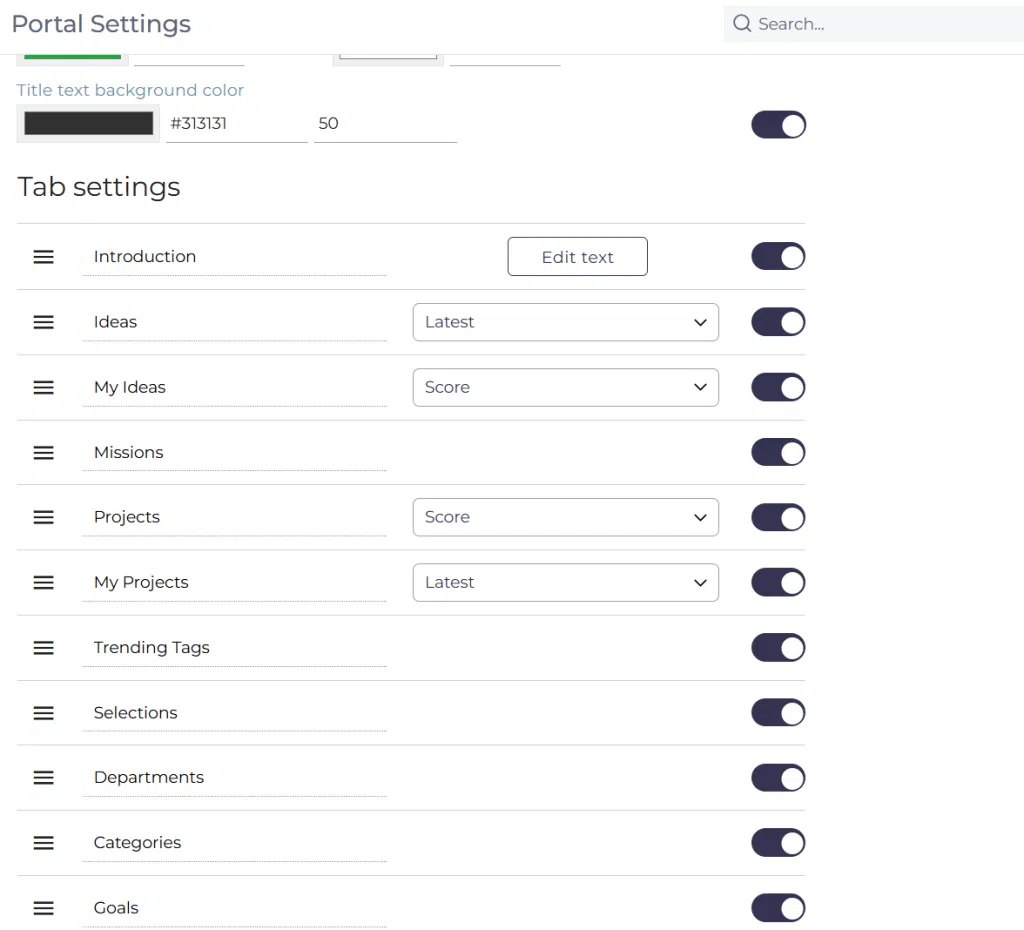This screenshot has height=930, width=1024.
Task: Click the Missions tab name field
Action: (234, 453)
